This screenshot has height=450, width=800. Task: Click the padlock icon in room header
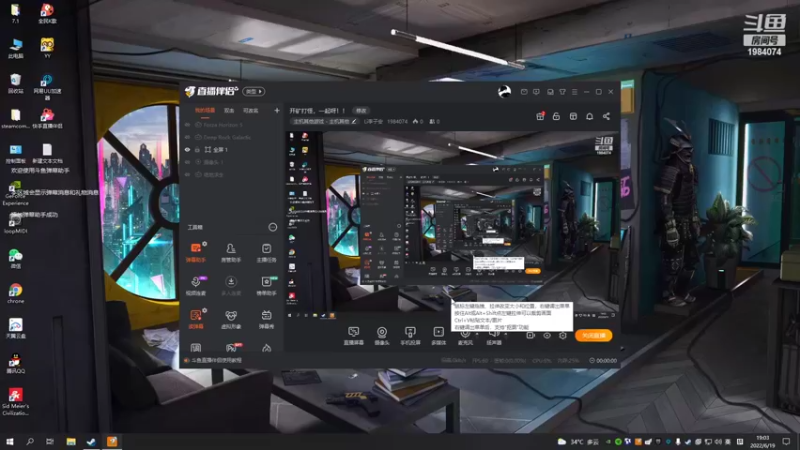coord(556,116)
